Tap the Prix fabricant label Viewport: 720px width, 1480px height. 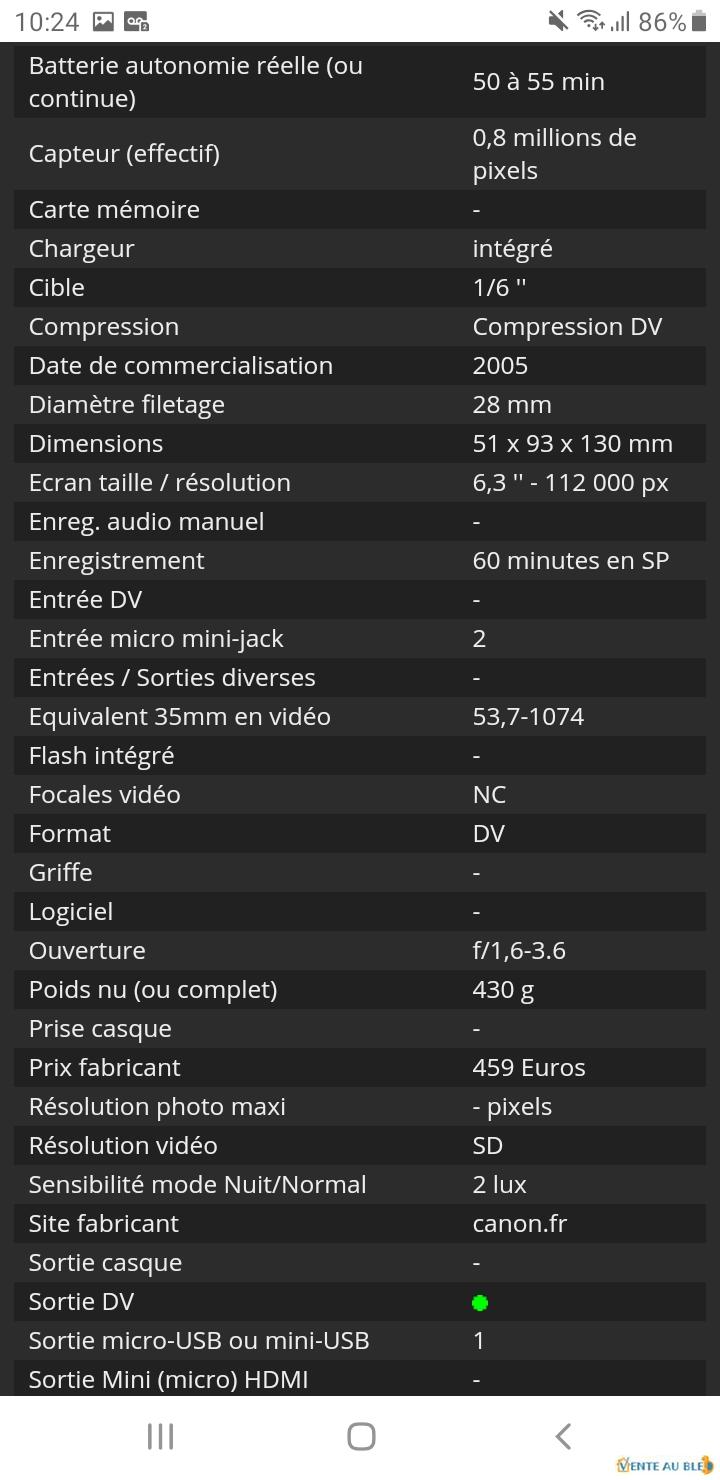105,1067
